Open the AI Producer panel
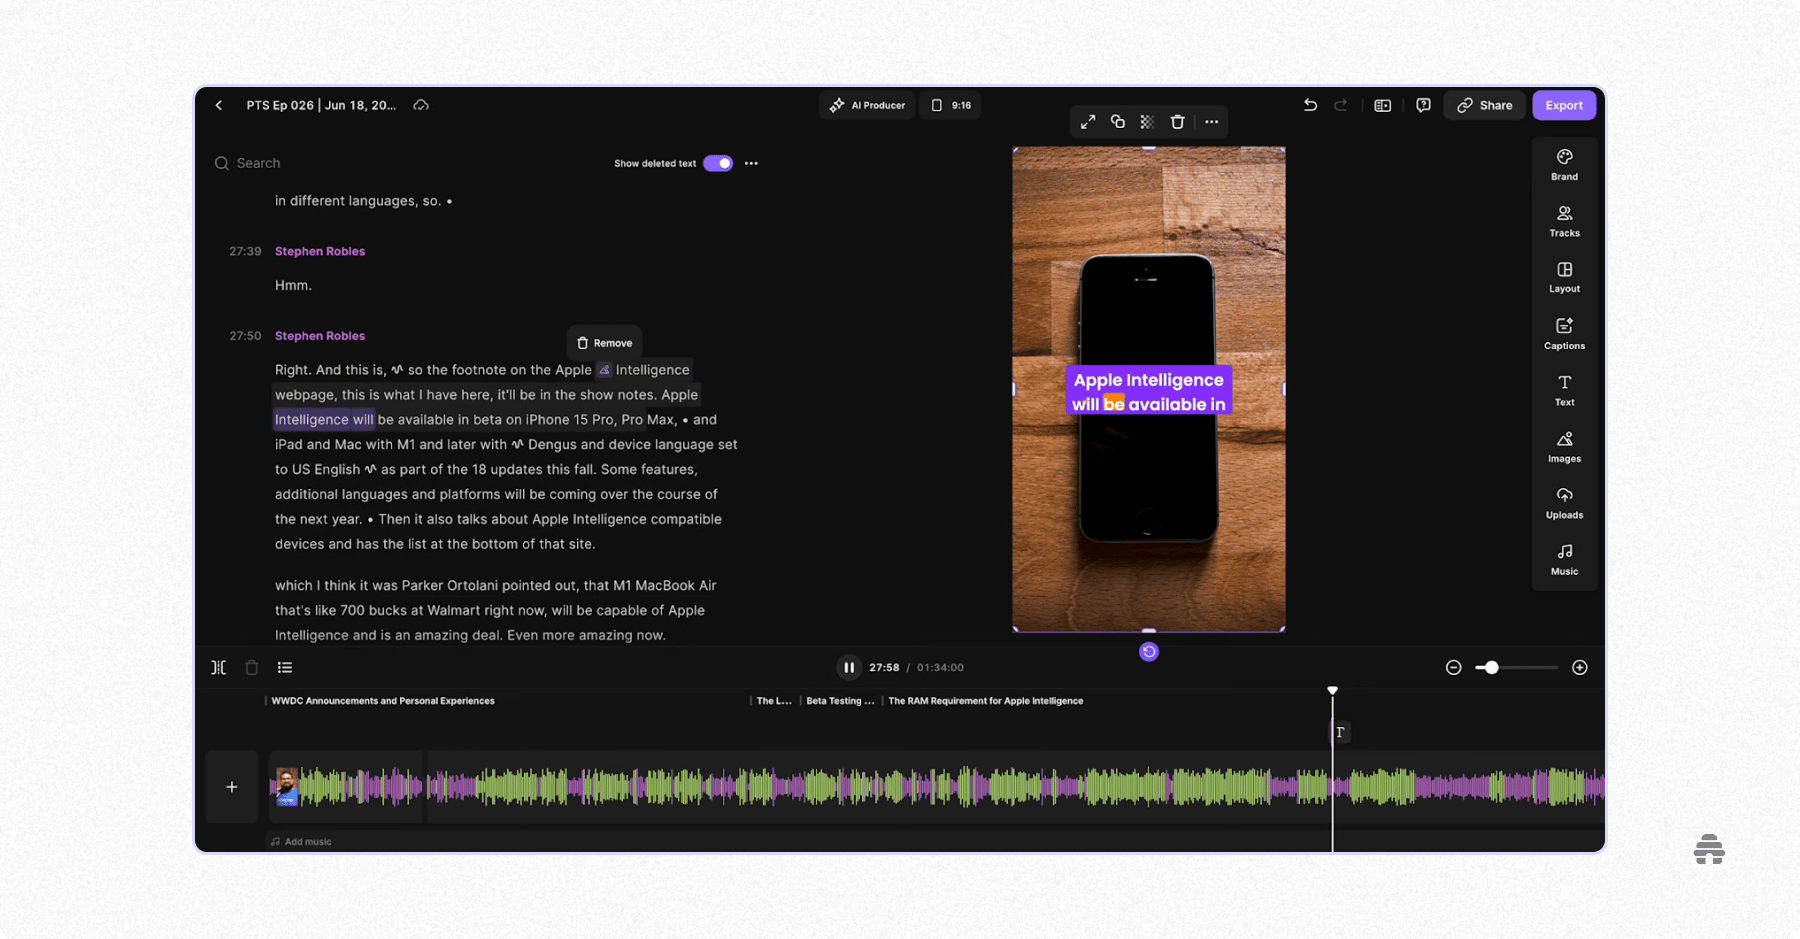The height and width of the screenshot is (939, 1800). [866, 105]
